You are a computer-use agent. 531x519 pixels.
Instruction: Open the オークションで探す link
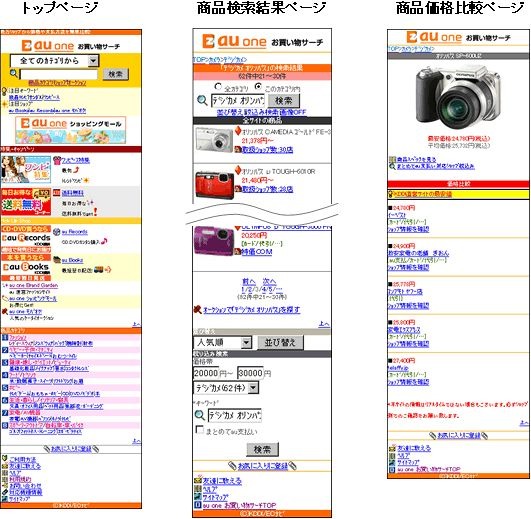tap(251, 309)
